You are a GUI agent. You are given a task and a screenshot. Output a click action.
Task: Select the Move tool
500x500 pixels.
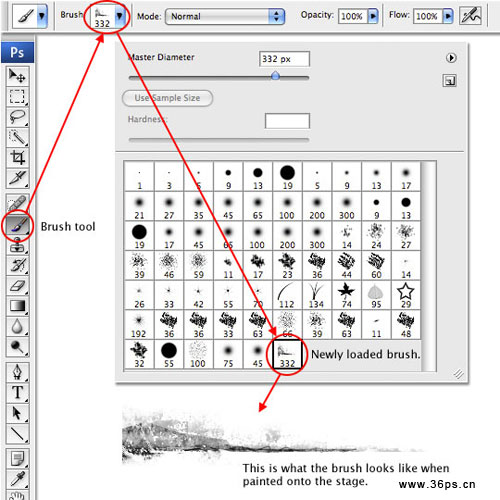pyautogui.click(x=17, y=76)
